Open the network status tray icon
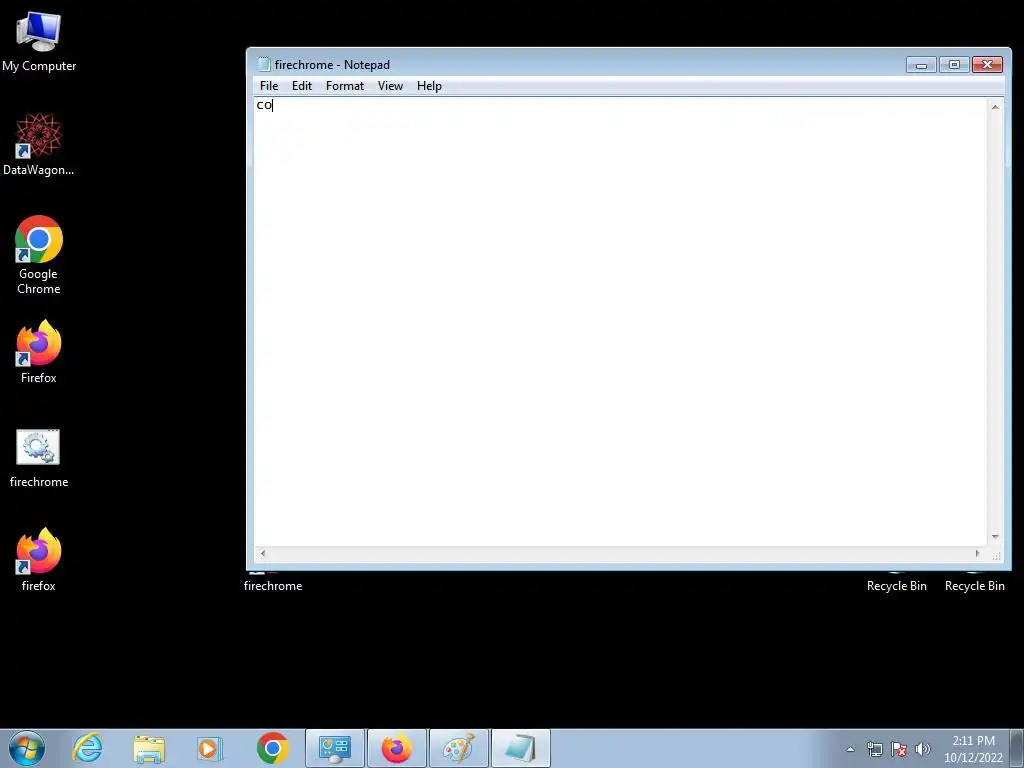Screen dimensions: 1024x768 [x=874, y=749]
